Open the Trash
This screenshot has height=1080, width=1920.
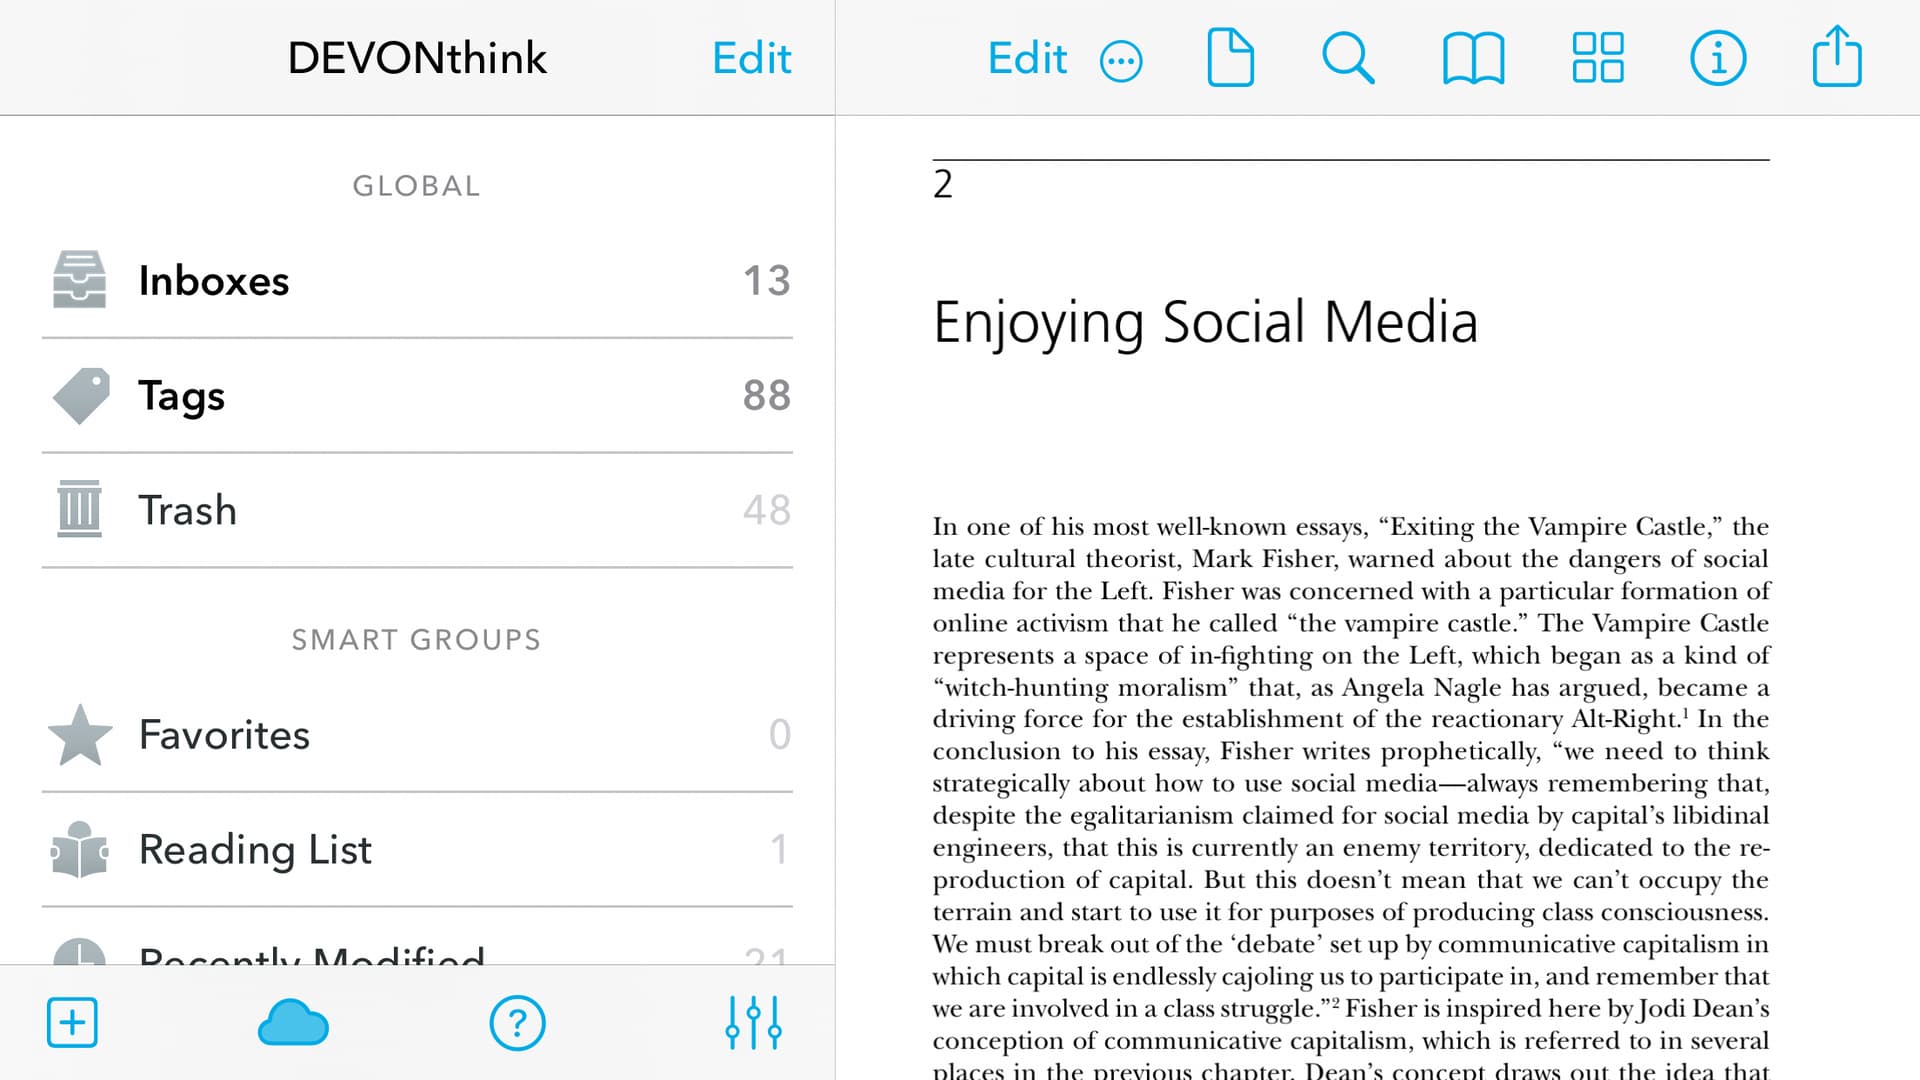point(417,510)
